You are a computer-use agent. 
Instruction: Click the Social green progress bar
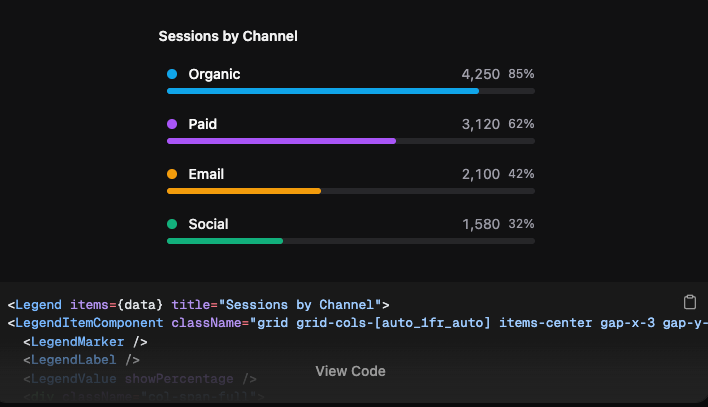(x=225, y=241)
